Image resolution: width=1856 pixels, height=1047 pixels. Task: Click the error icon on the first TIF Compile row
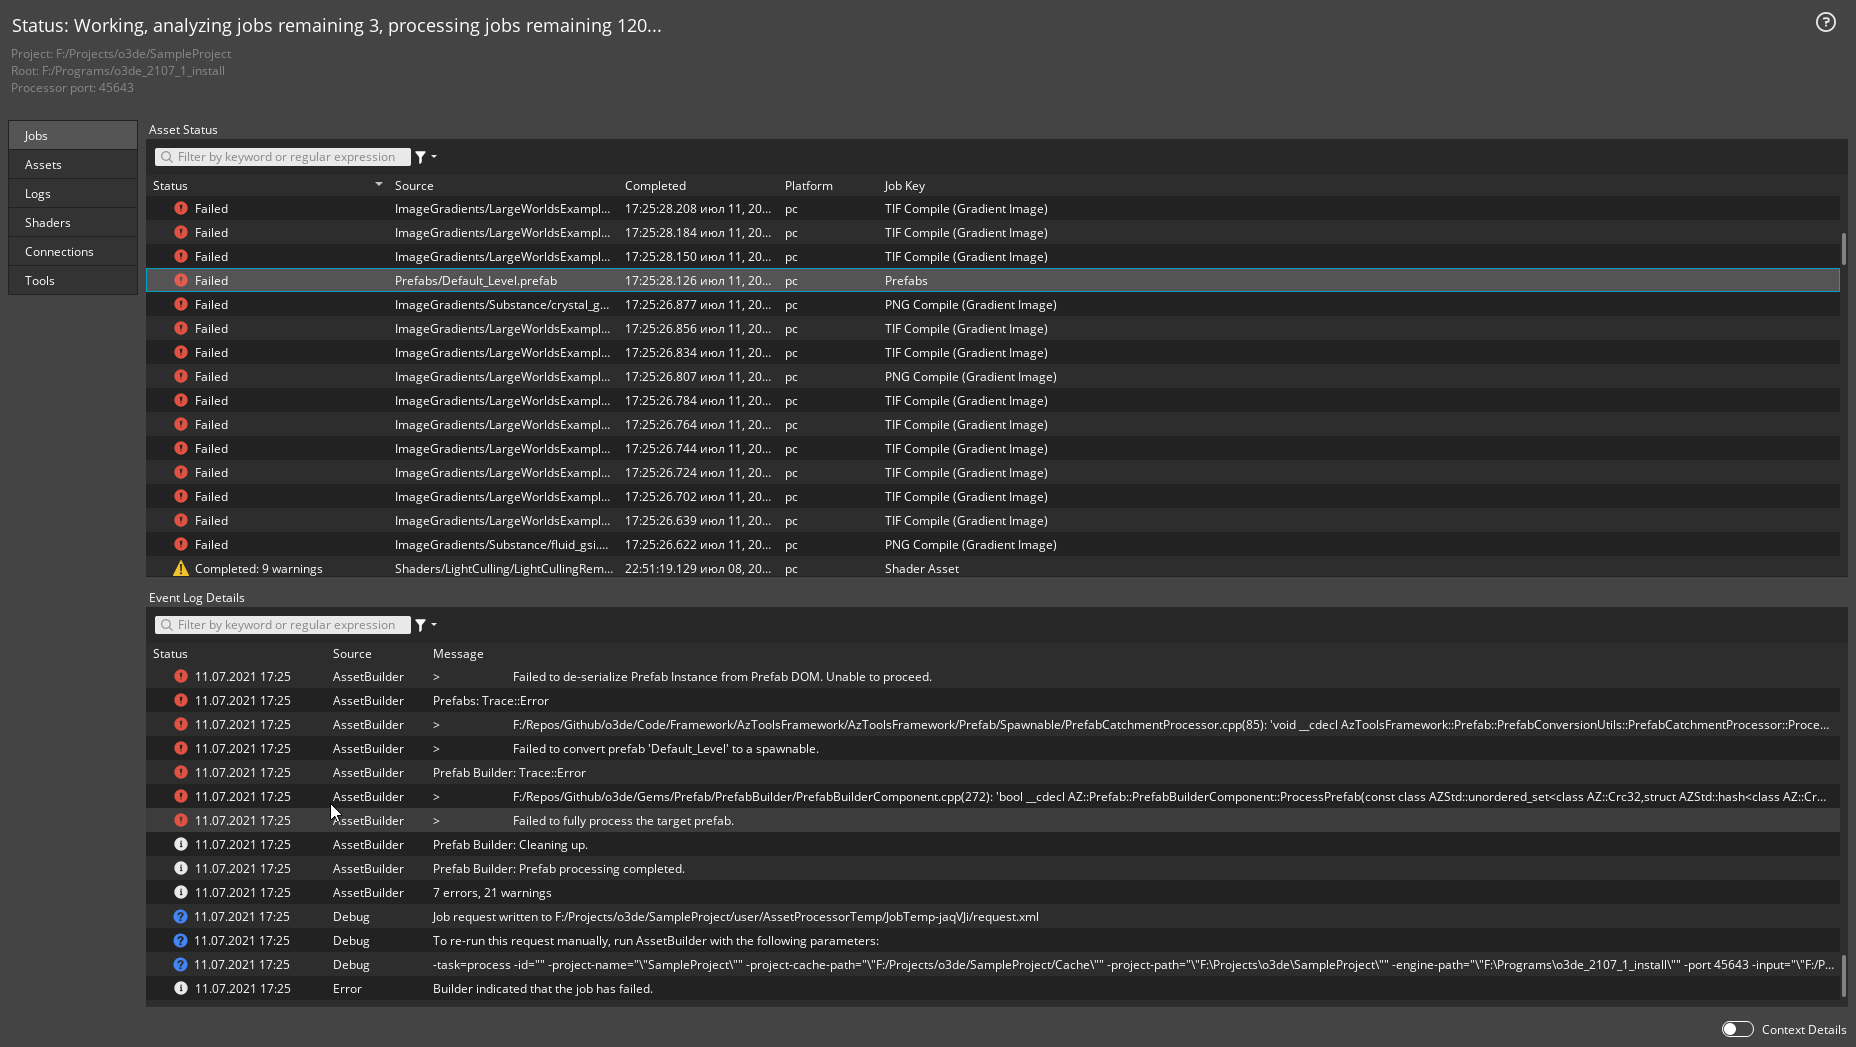pos(181,208)
